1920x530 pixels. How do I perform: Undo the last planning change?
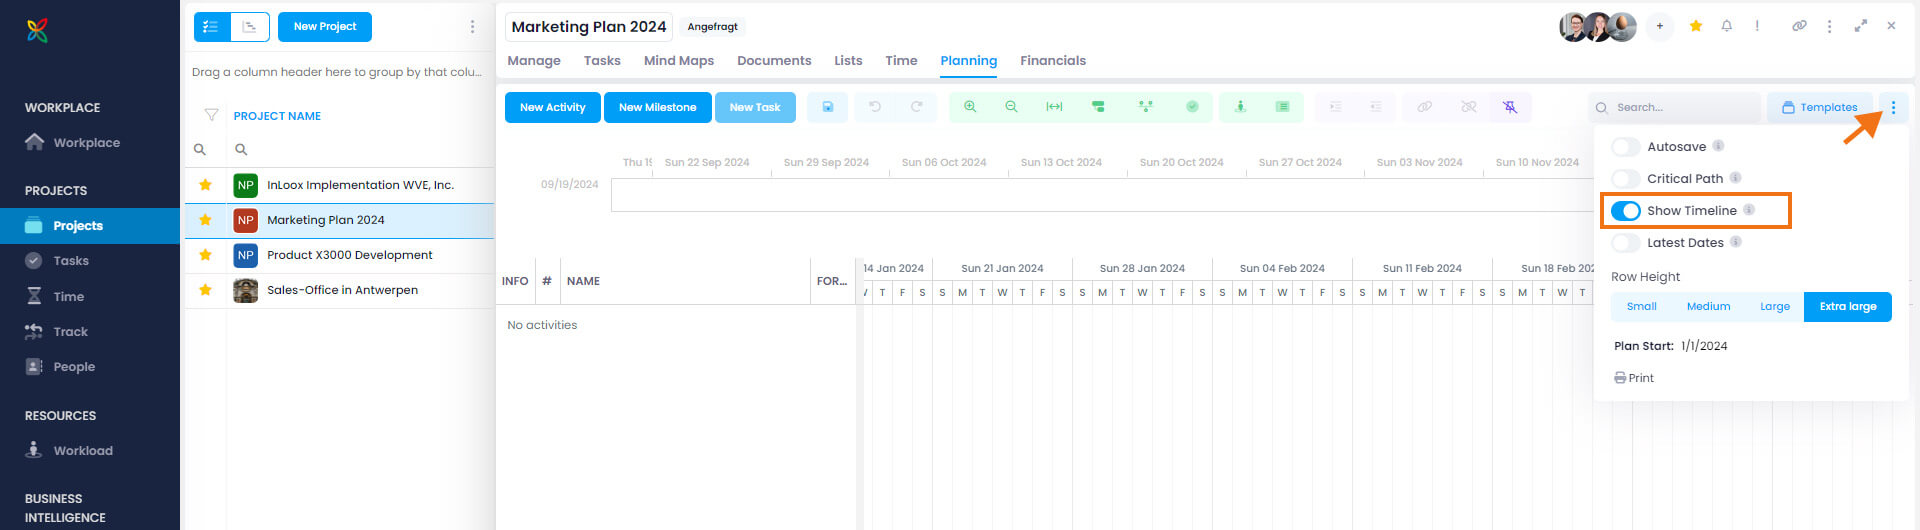click(x=875, y=107)
